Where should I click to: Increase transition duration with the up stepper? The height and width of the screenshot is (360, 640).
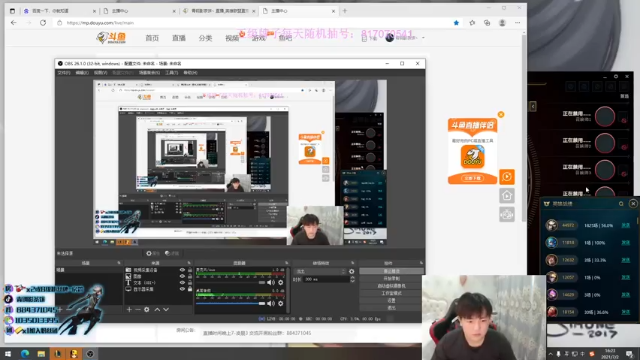coord(353,278)
